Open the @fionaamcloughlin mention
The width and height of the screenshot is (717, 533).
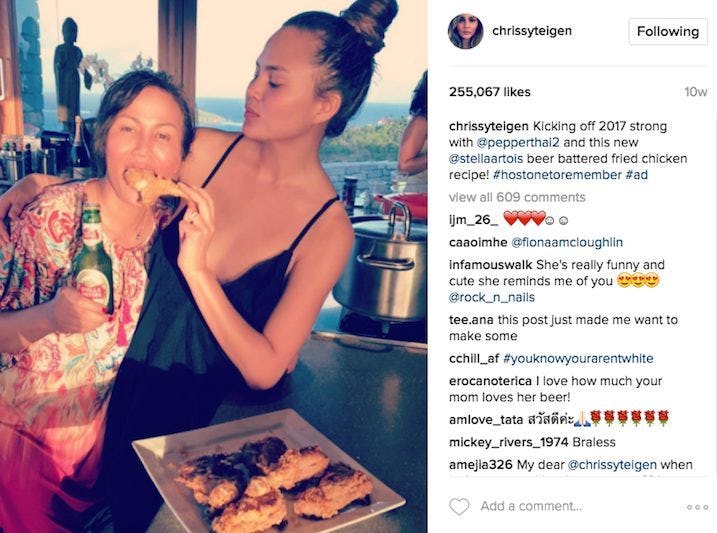click(x=567, y=242)
